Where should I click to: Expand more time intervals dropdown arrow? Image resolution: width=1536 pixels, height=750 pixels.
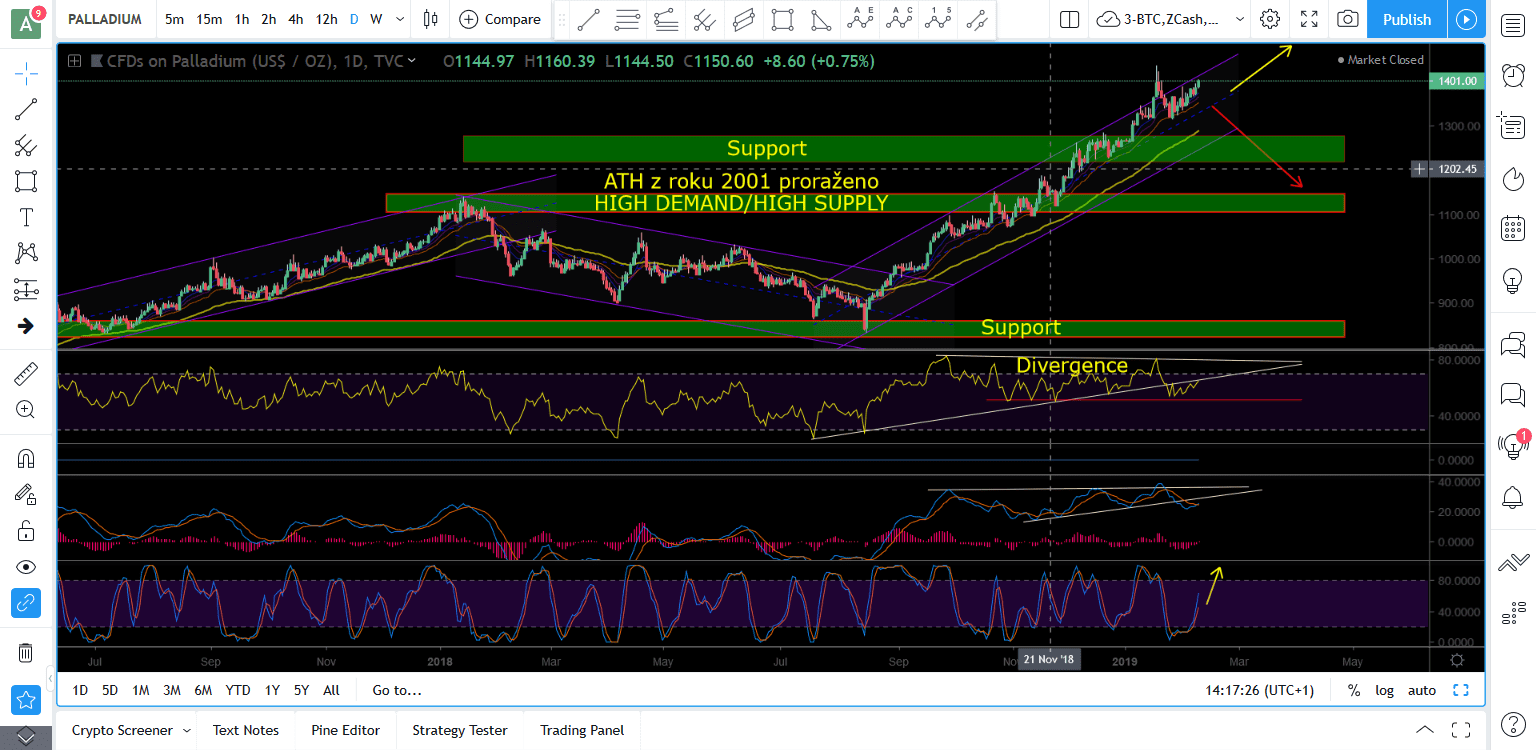coord(400,19)
